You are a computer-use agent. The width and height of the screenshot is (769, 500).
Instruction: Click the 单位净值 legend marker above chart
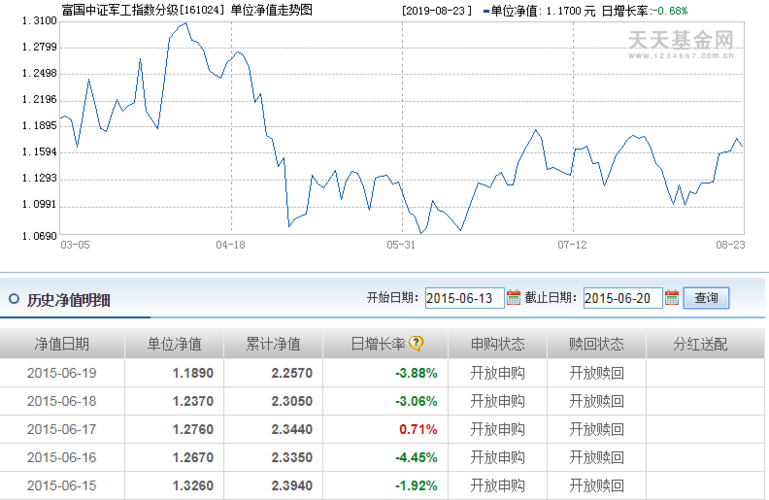pos(486,11)
